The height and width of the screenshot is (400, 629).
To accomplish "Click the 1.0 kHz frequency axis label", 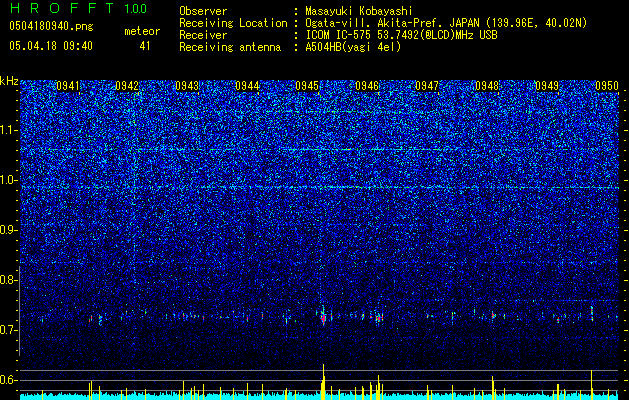I will pos(9,180).
